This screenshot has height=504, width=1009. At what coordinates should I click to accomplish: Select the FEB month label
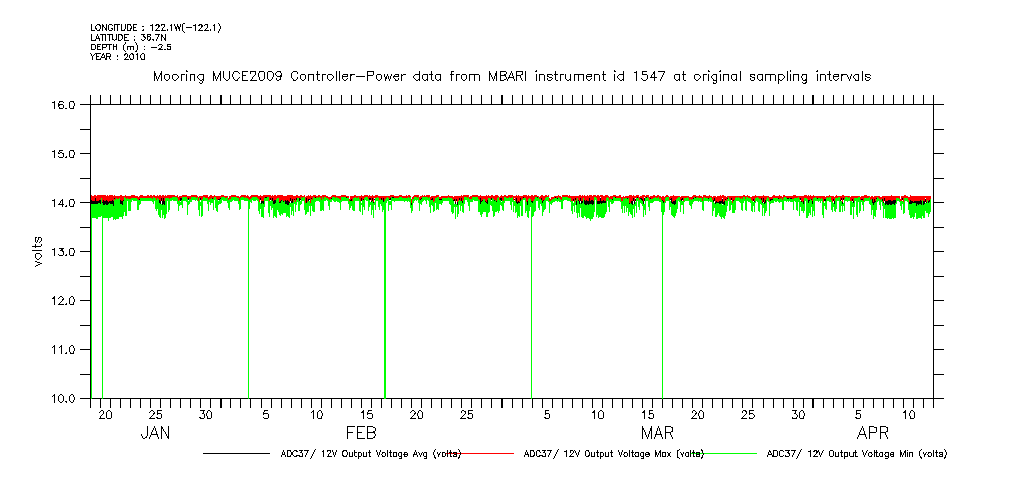361,433
